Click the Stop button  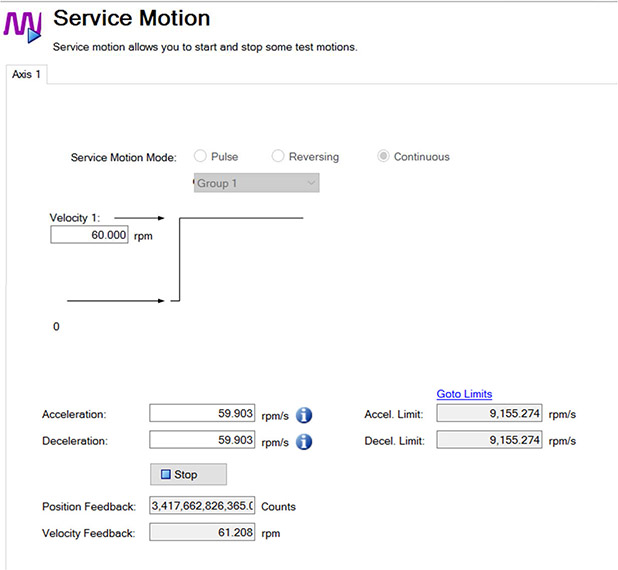pos(188,474)
